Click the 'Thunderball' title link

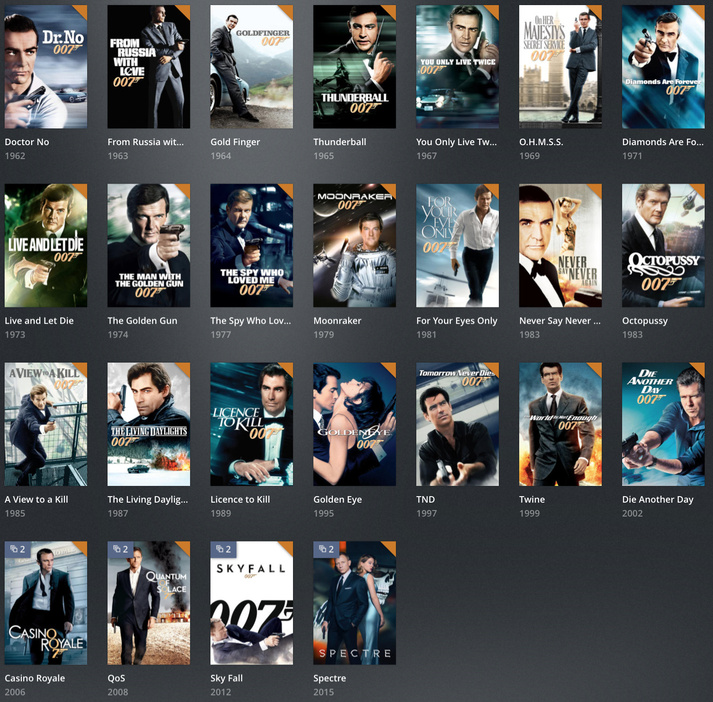[x=340, y=142]
